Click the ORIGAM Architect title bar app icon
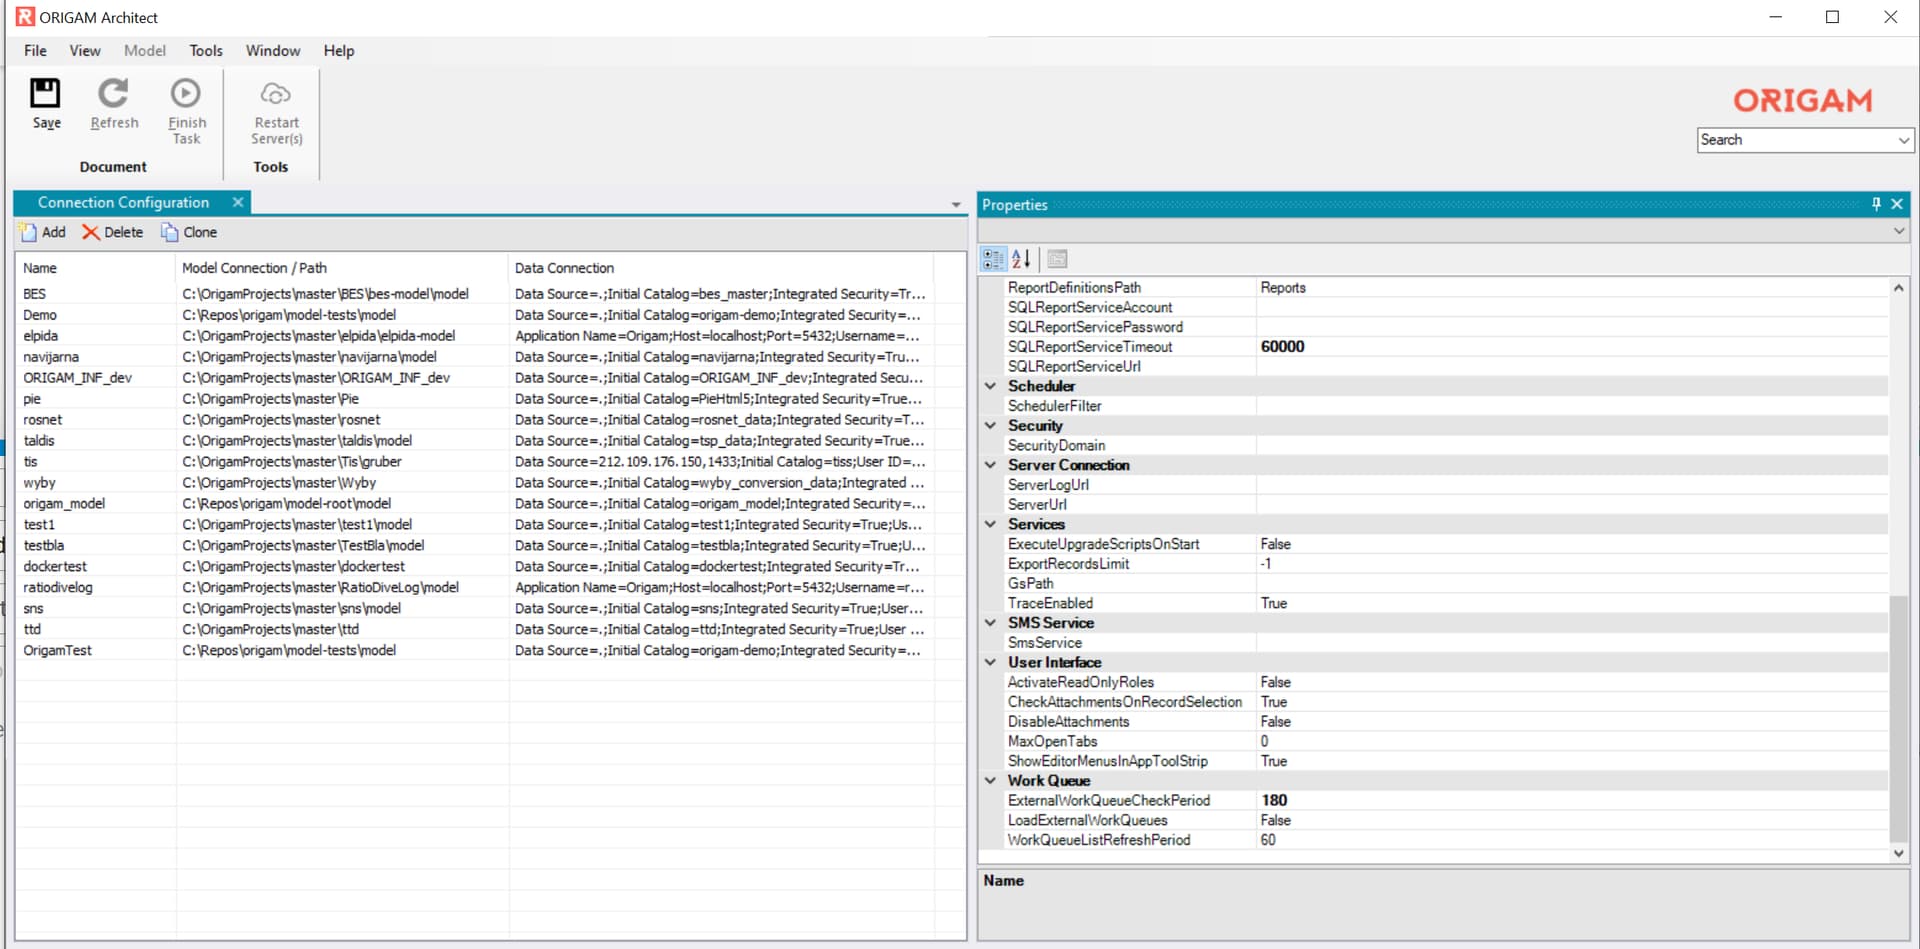 [x=25, y=17]
